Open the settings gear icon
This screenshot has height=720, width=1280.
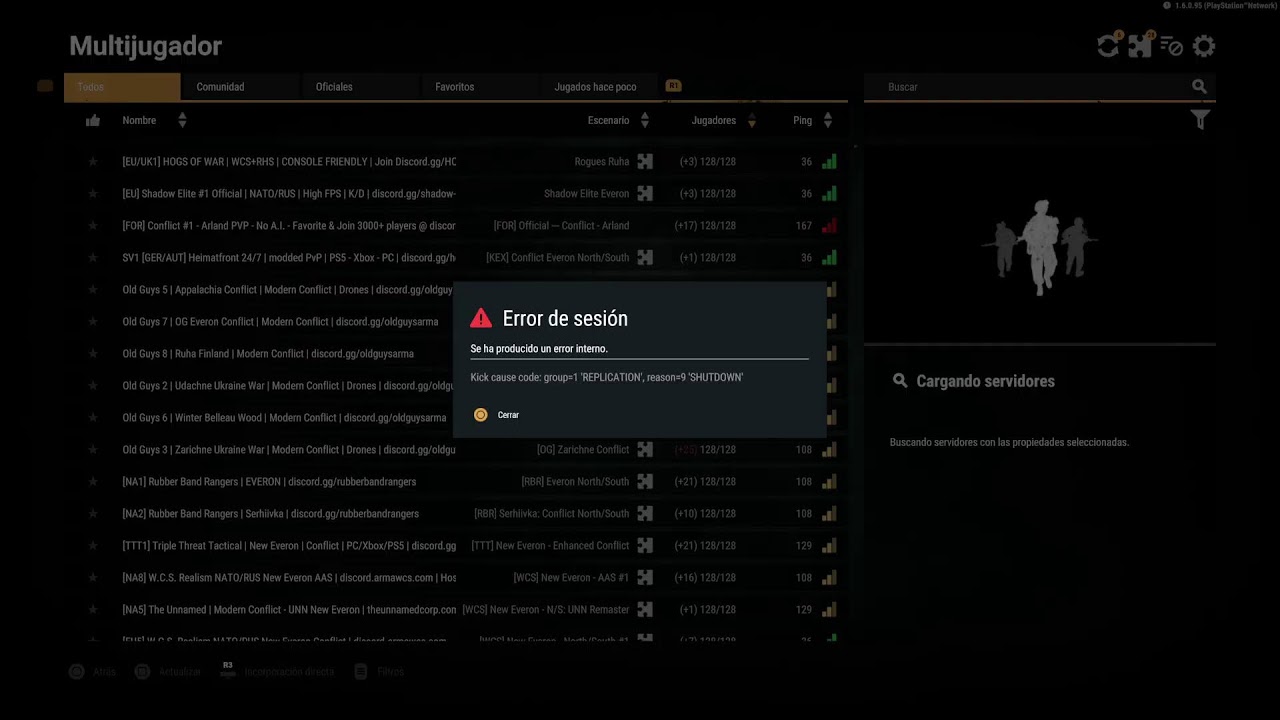(x=1204, y=46)
